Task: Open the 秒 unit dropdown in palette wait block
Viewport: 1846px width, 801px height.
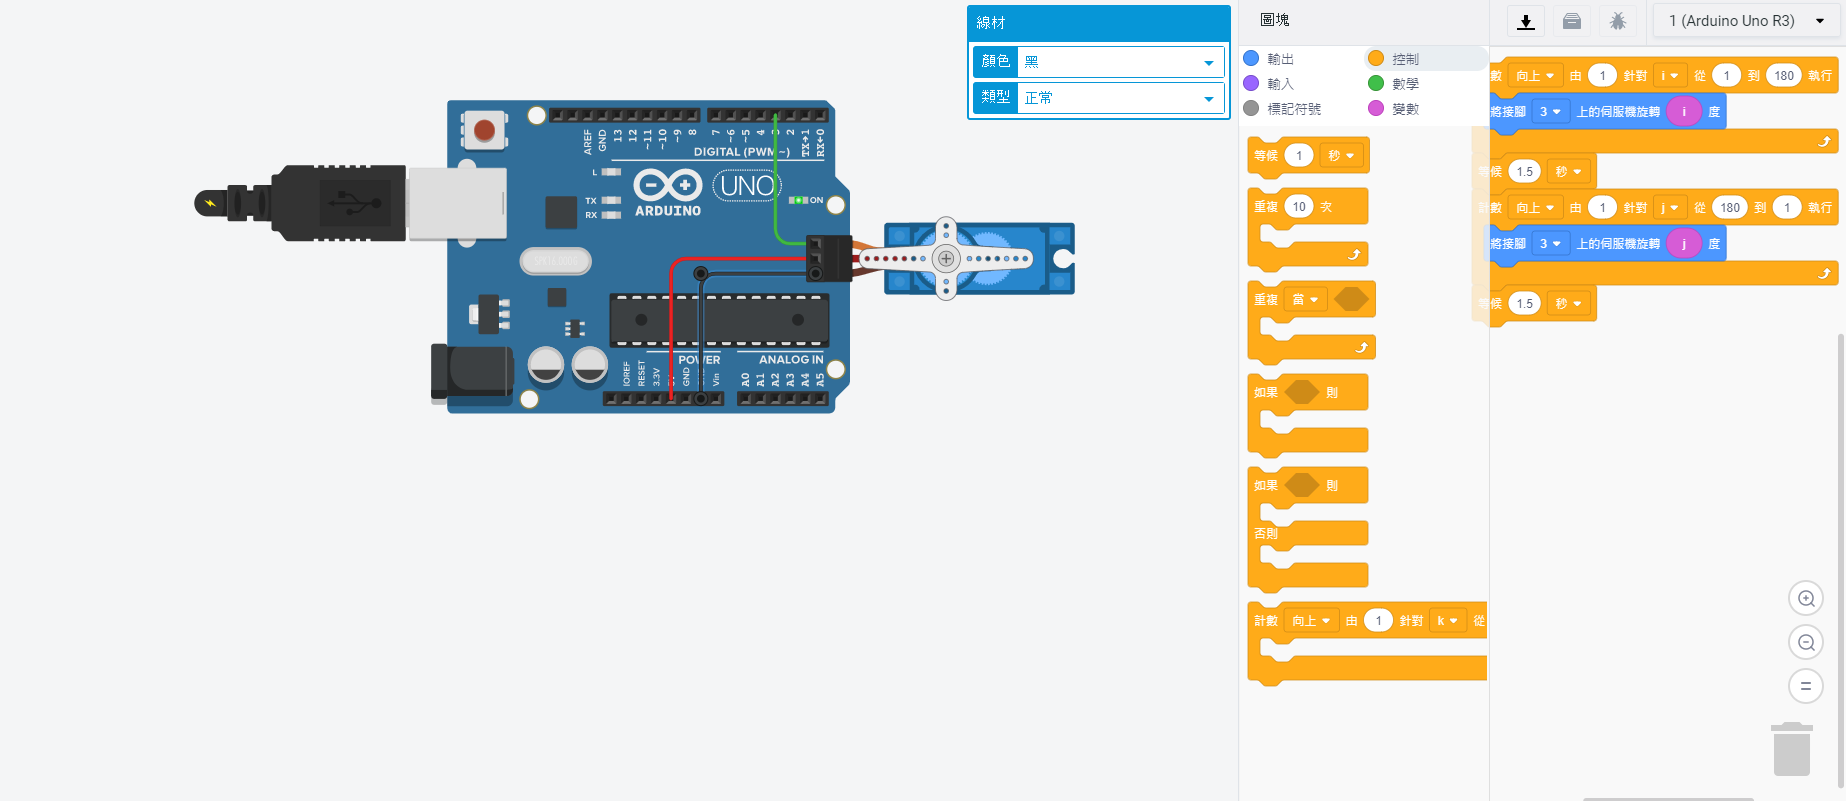Action: tap(1341, 156)
